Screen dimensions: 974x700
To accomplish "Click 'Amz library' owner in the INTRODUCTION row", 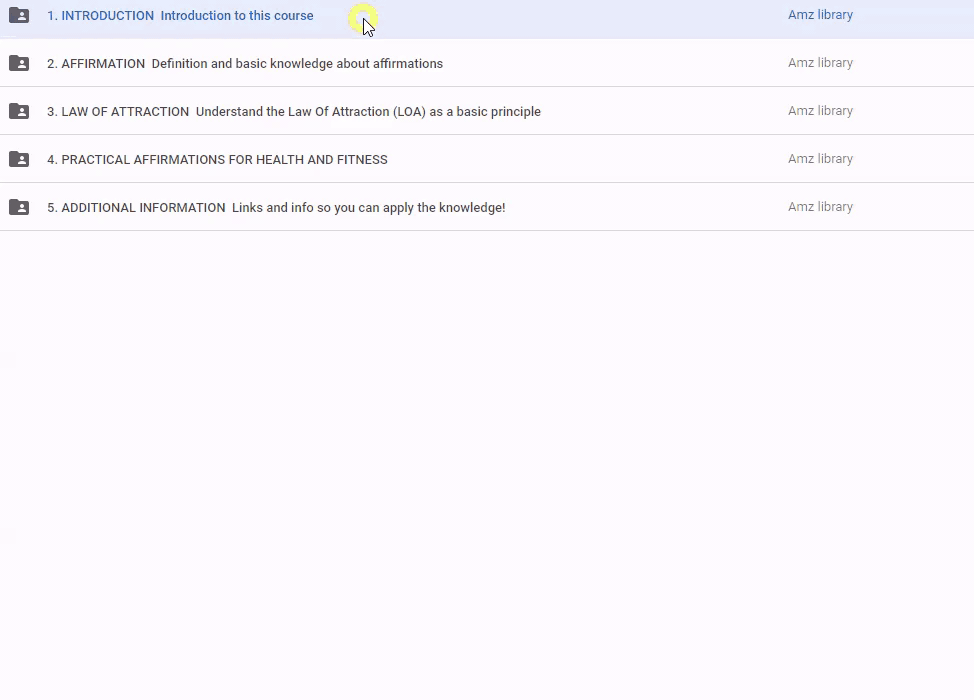I will point(820,15).
